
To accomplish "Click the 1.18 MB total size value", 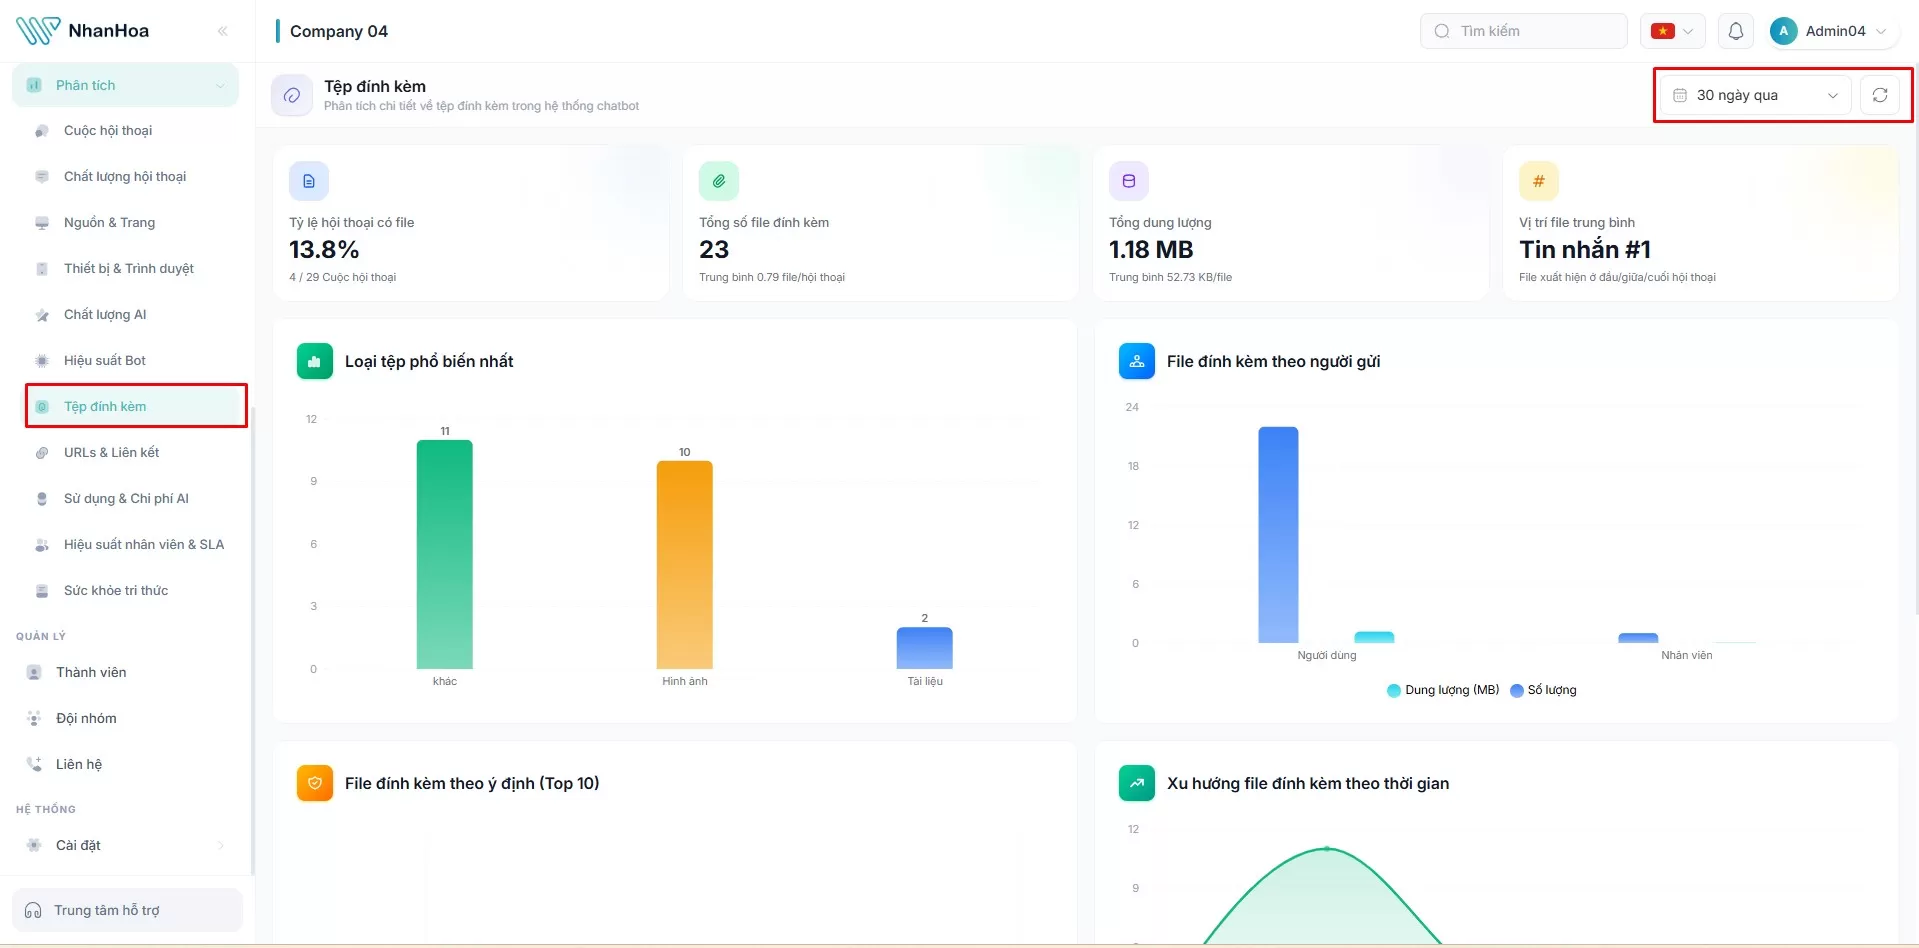I will click(x=1151, y=249).
